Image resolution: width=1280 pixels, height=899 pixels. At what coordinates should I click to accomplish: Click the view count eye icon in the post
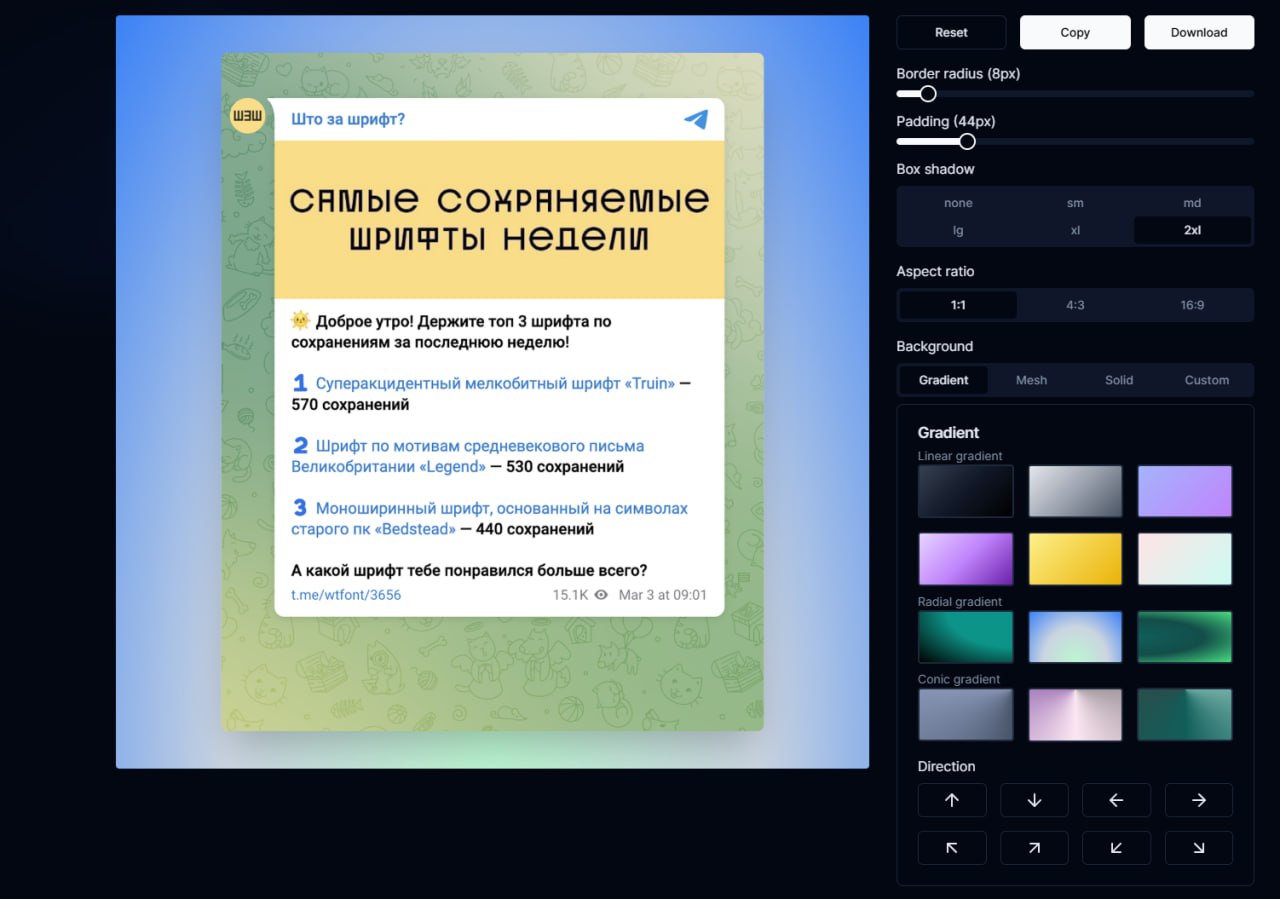point(603,594)
